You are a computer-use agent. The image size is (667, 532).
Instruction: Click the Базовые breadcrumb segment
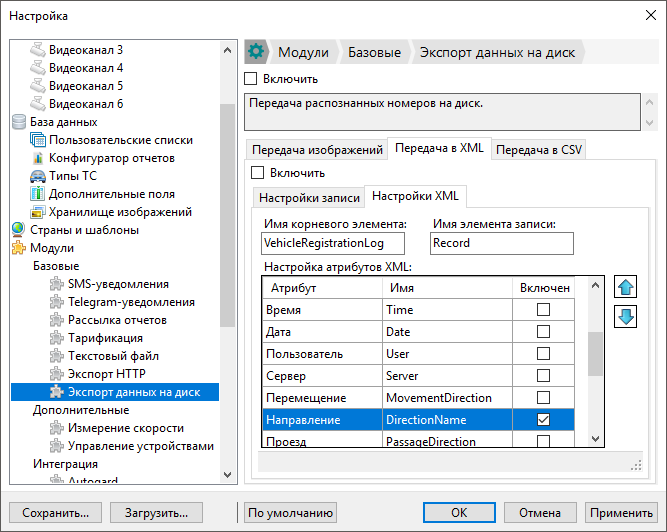click(374, 52)
